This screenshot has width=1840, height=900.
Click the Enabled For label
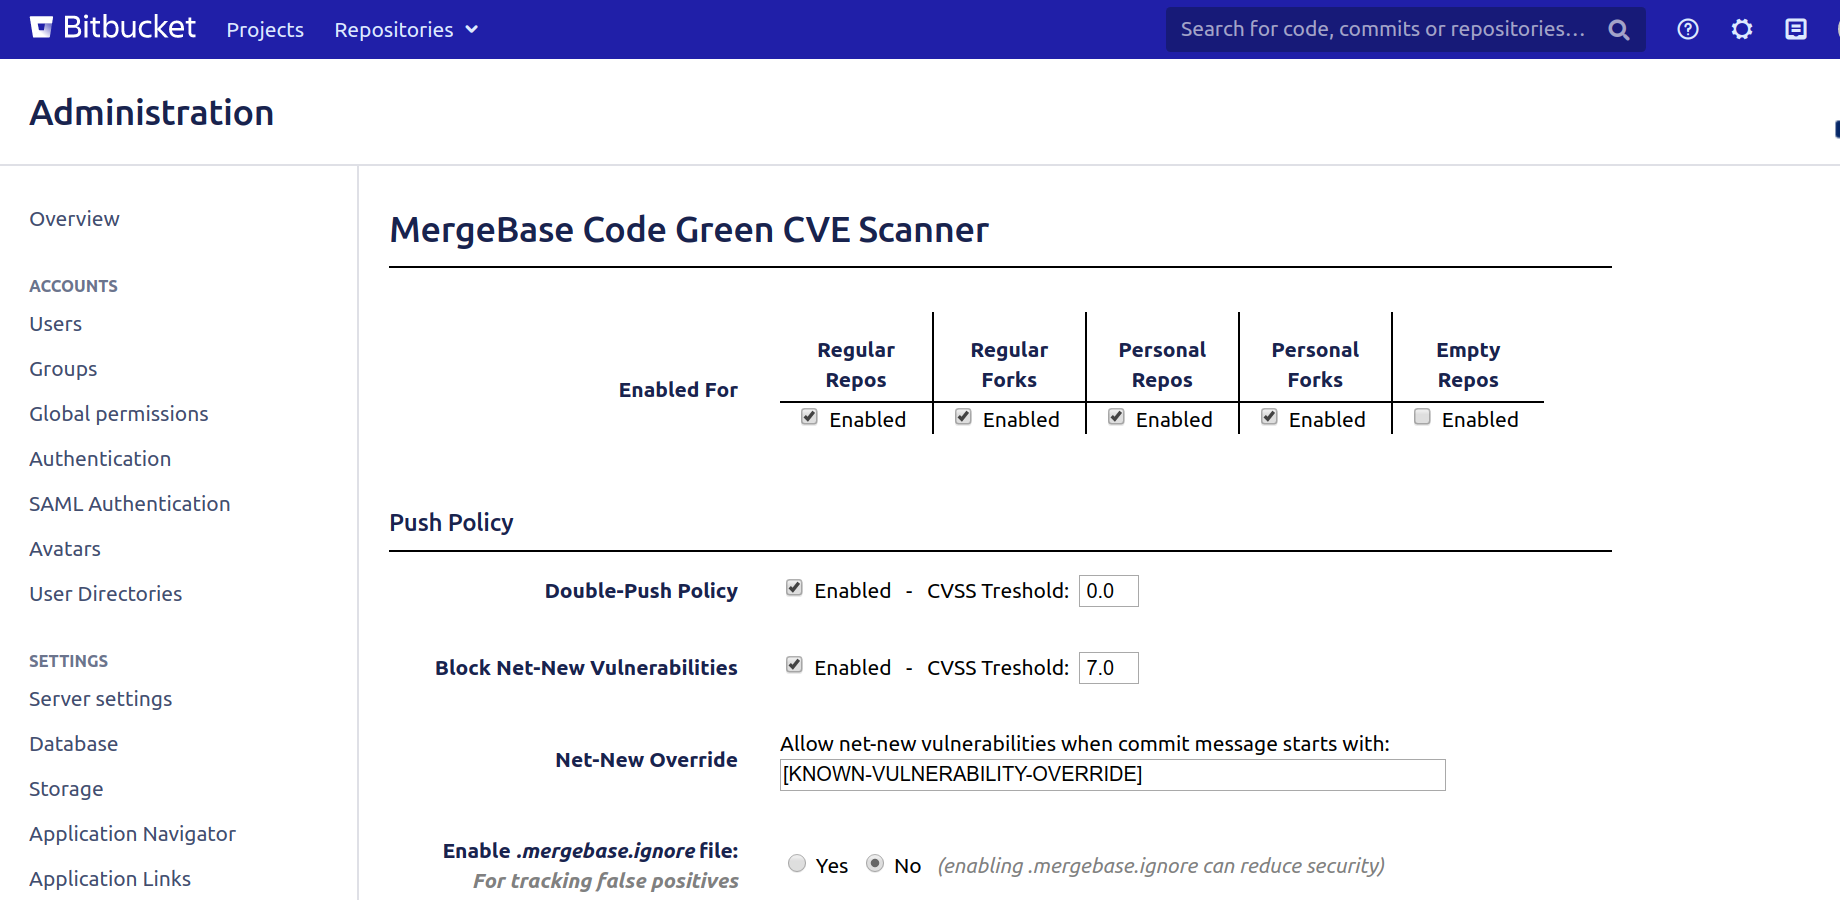(678, 390)
